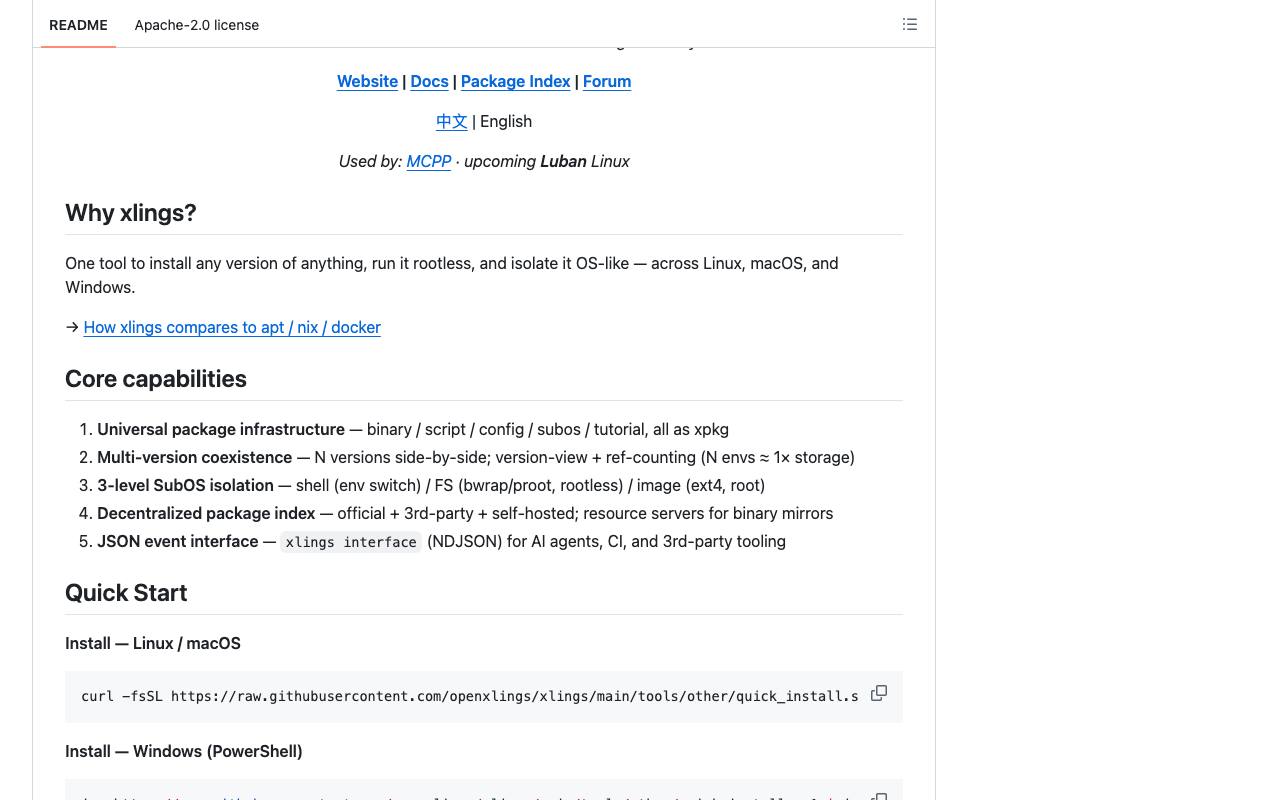1280x800 pixels.
Task: Copy the Linux/macOS curl install command
Action: coord(879,693)
